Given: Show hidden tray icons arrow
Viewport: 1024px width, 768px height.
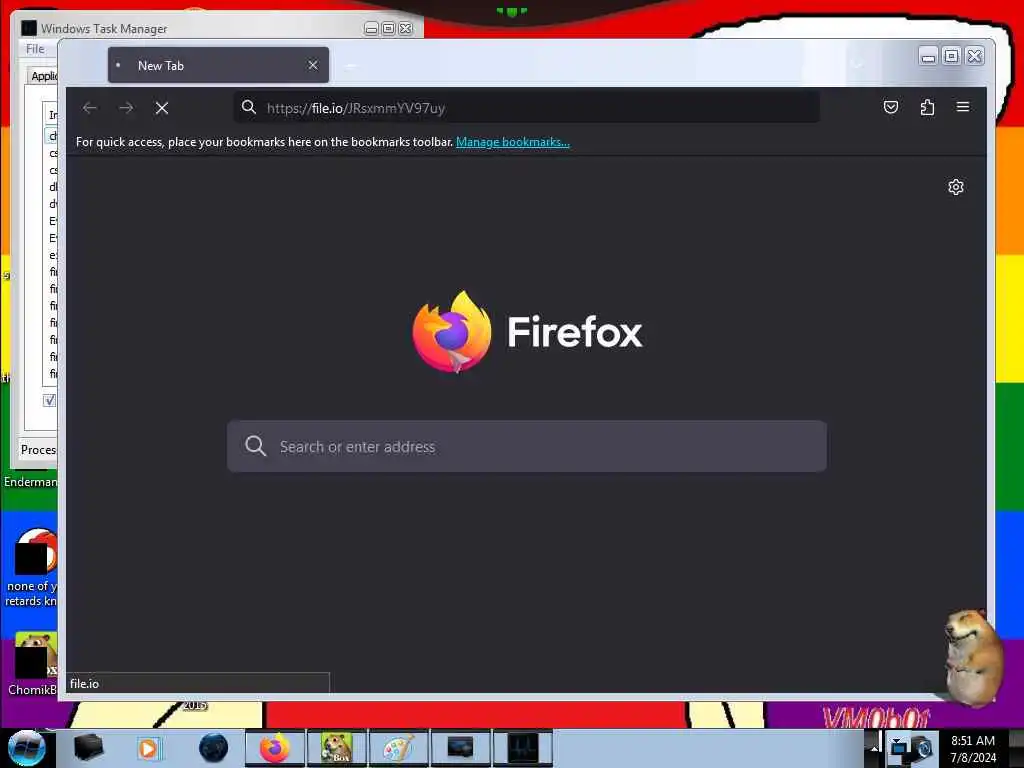Looking at the screenshot, I should [x=873, y=748].
